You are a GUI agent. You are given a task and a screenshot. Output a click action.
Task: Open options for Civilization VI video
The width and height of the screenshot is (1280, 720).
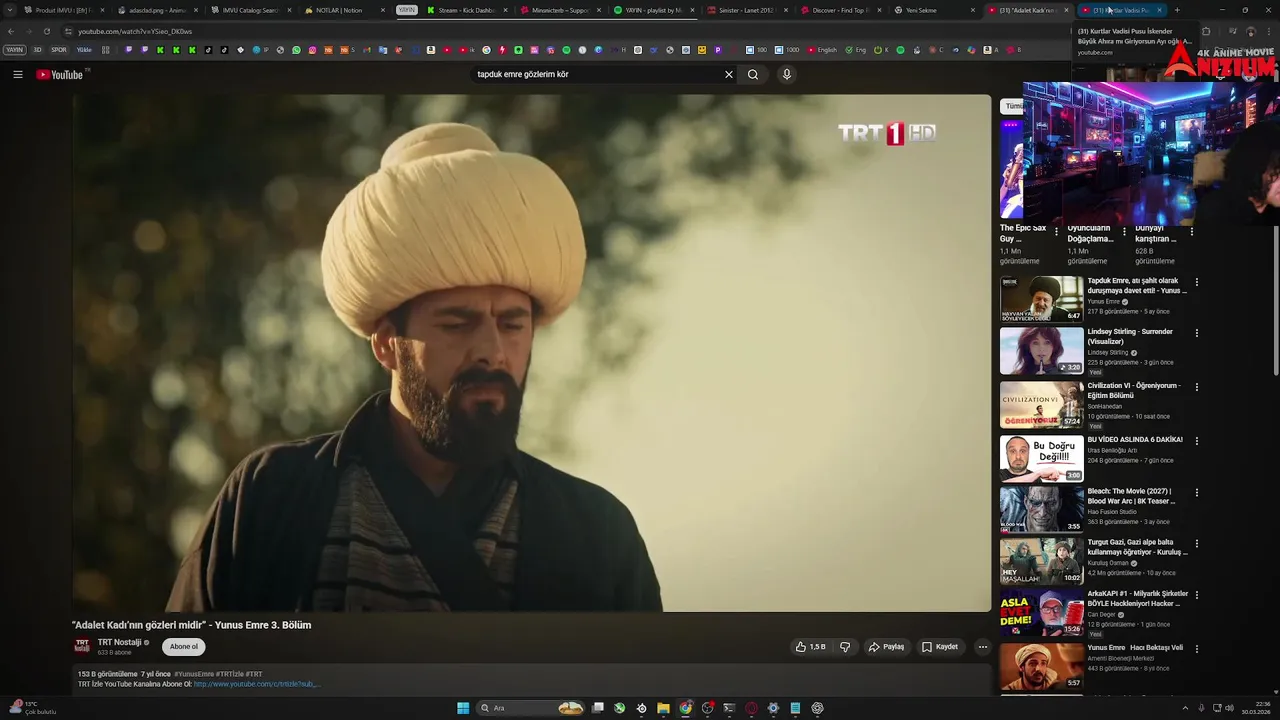click(1196, 387)
